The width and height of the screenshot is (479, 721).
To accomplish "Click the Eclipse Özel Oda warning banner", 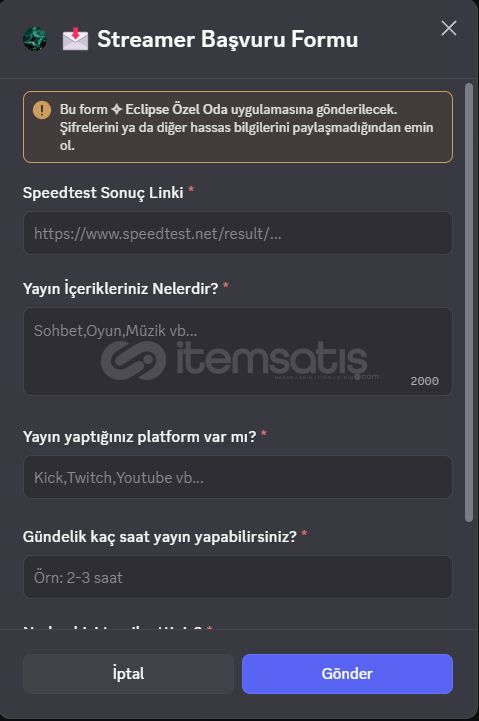I will click(x=238, y=127).
